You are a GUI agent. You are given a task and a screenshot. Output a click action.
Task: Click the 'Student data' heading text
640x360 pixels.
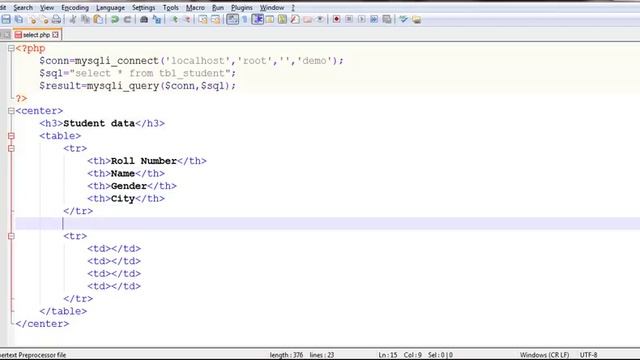[x=99, y=123]
